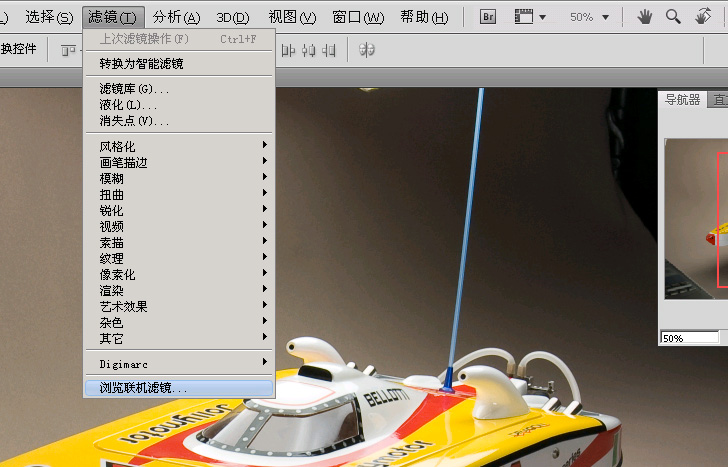
Task: Expand the 风格化 submenu
Action: pyautogui.click(x=178, y=146)
